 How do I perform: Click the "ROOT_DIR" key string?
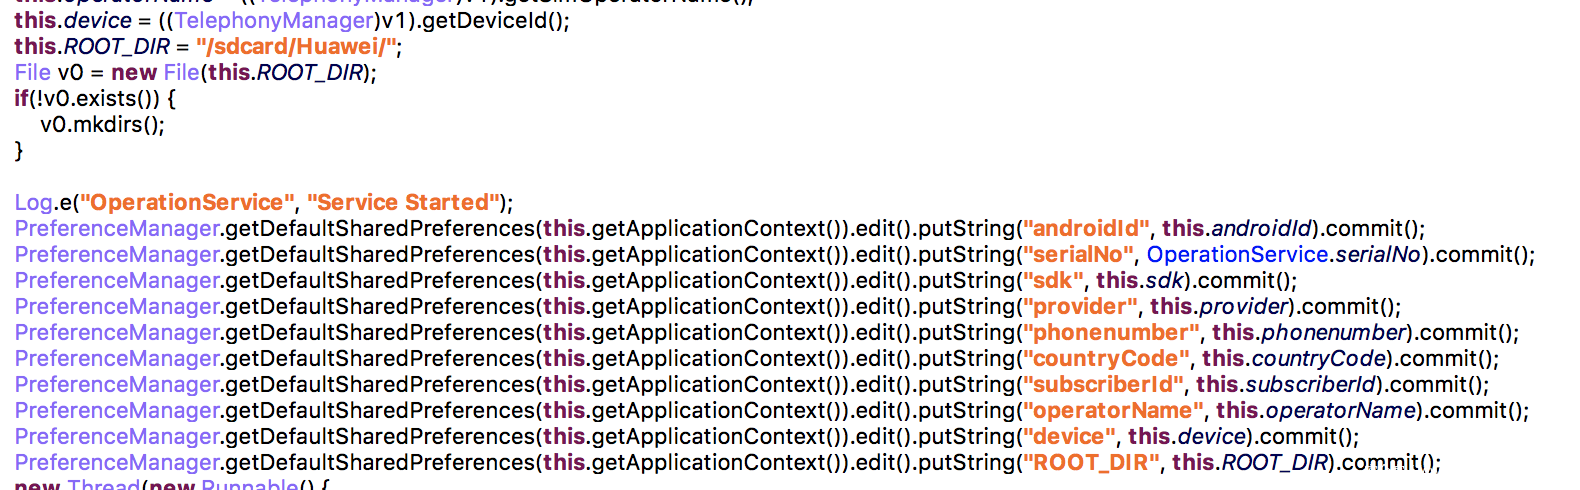point(1090,463)
